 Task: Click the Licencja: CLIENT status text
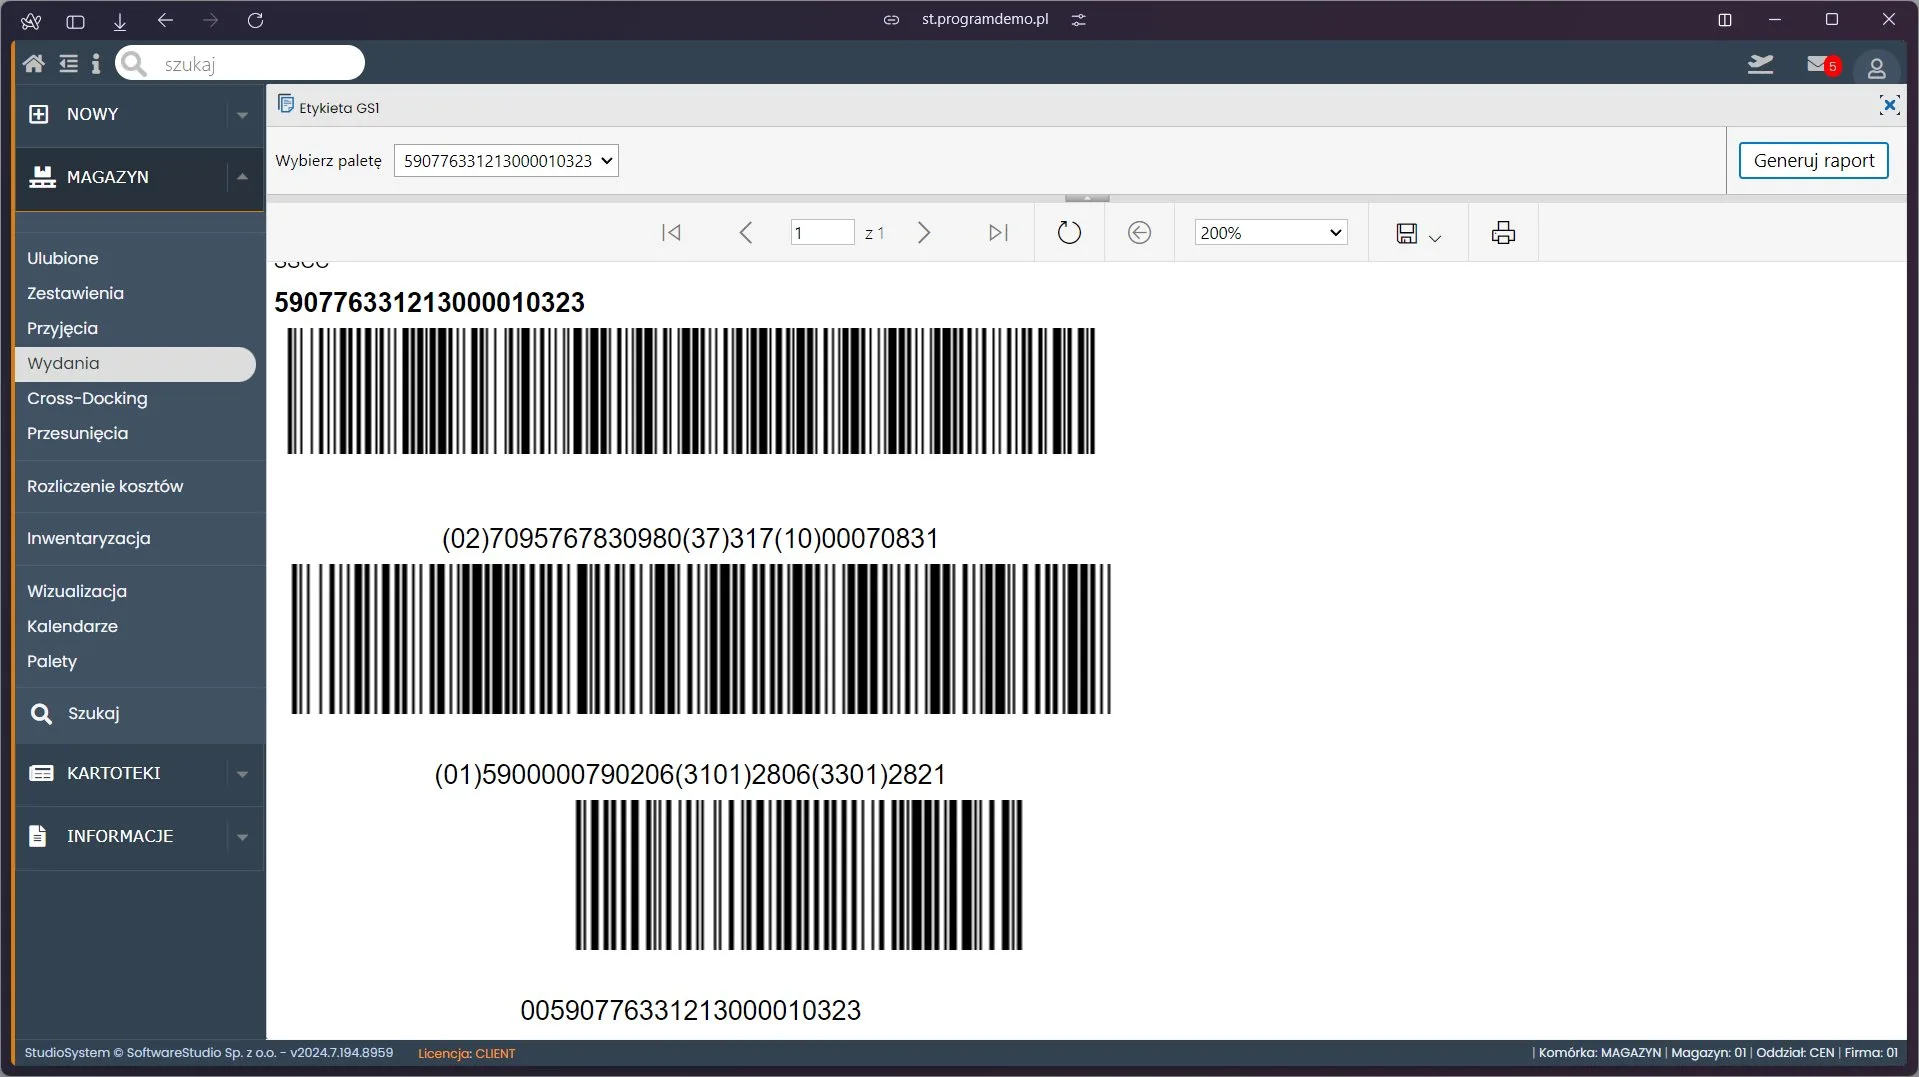tap(466, 1053)
